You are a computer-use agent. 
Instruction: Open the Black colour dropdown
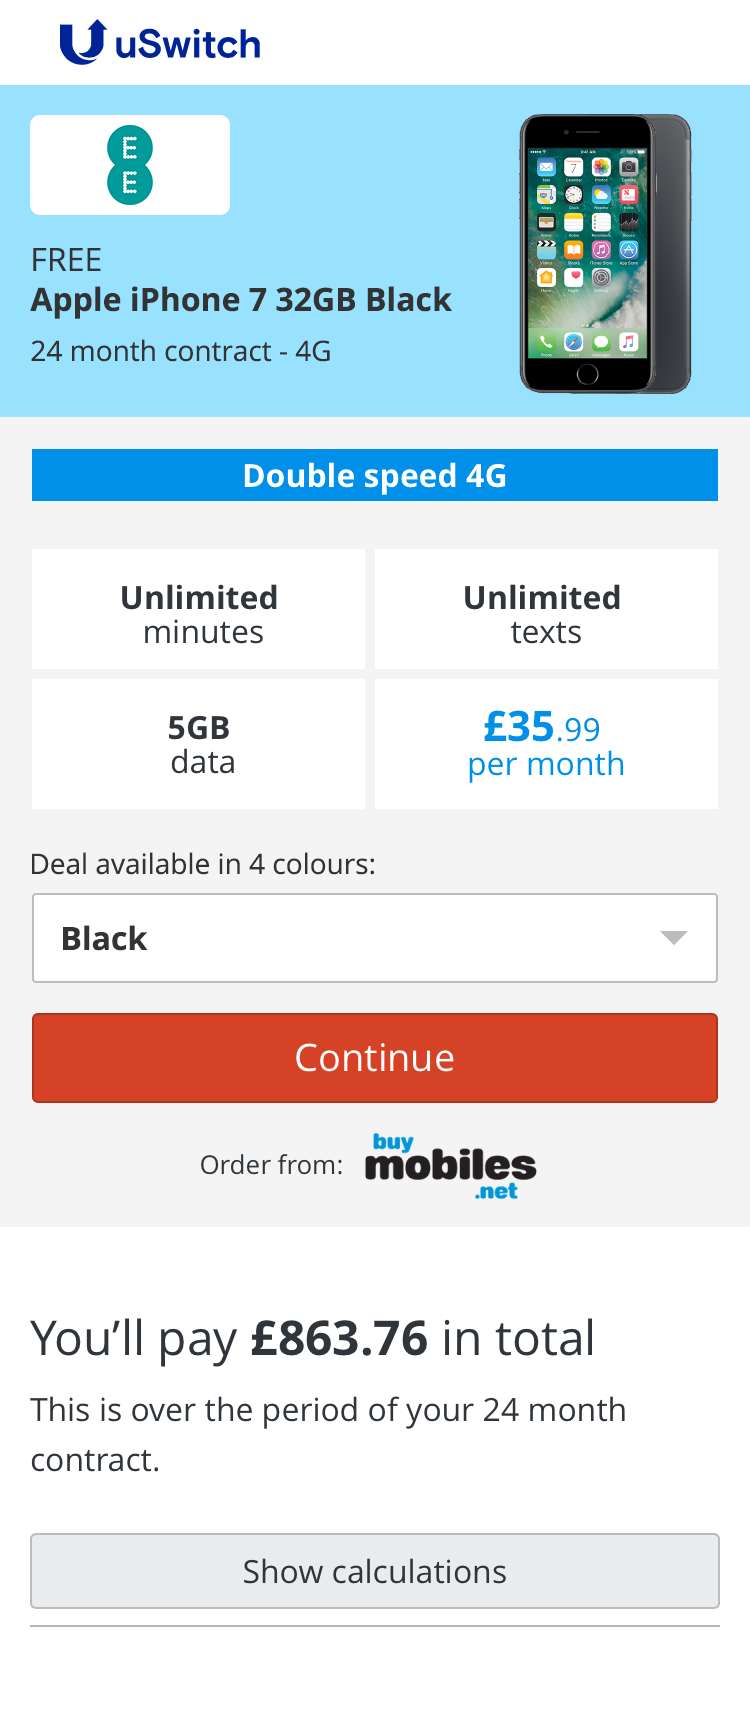coord(374,938)
